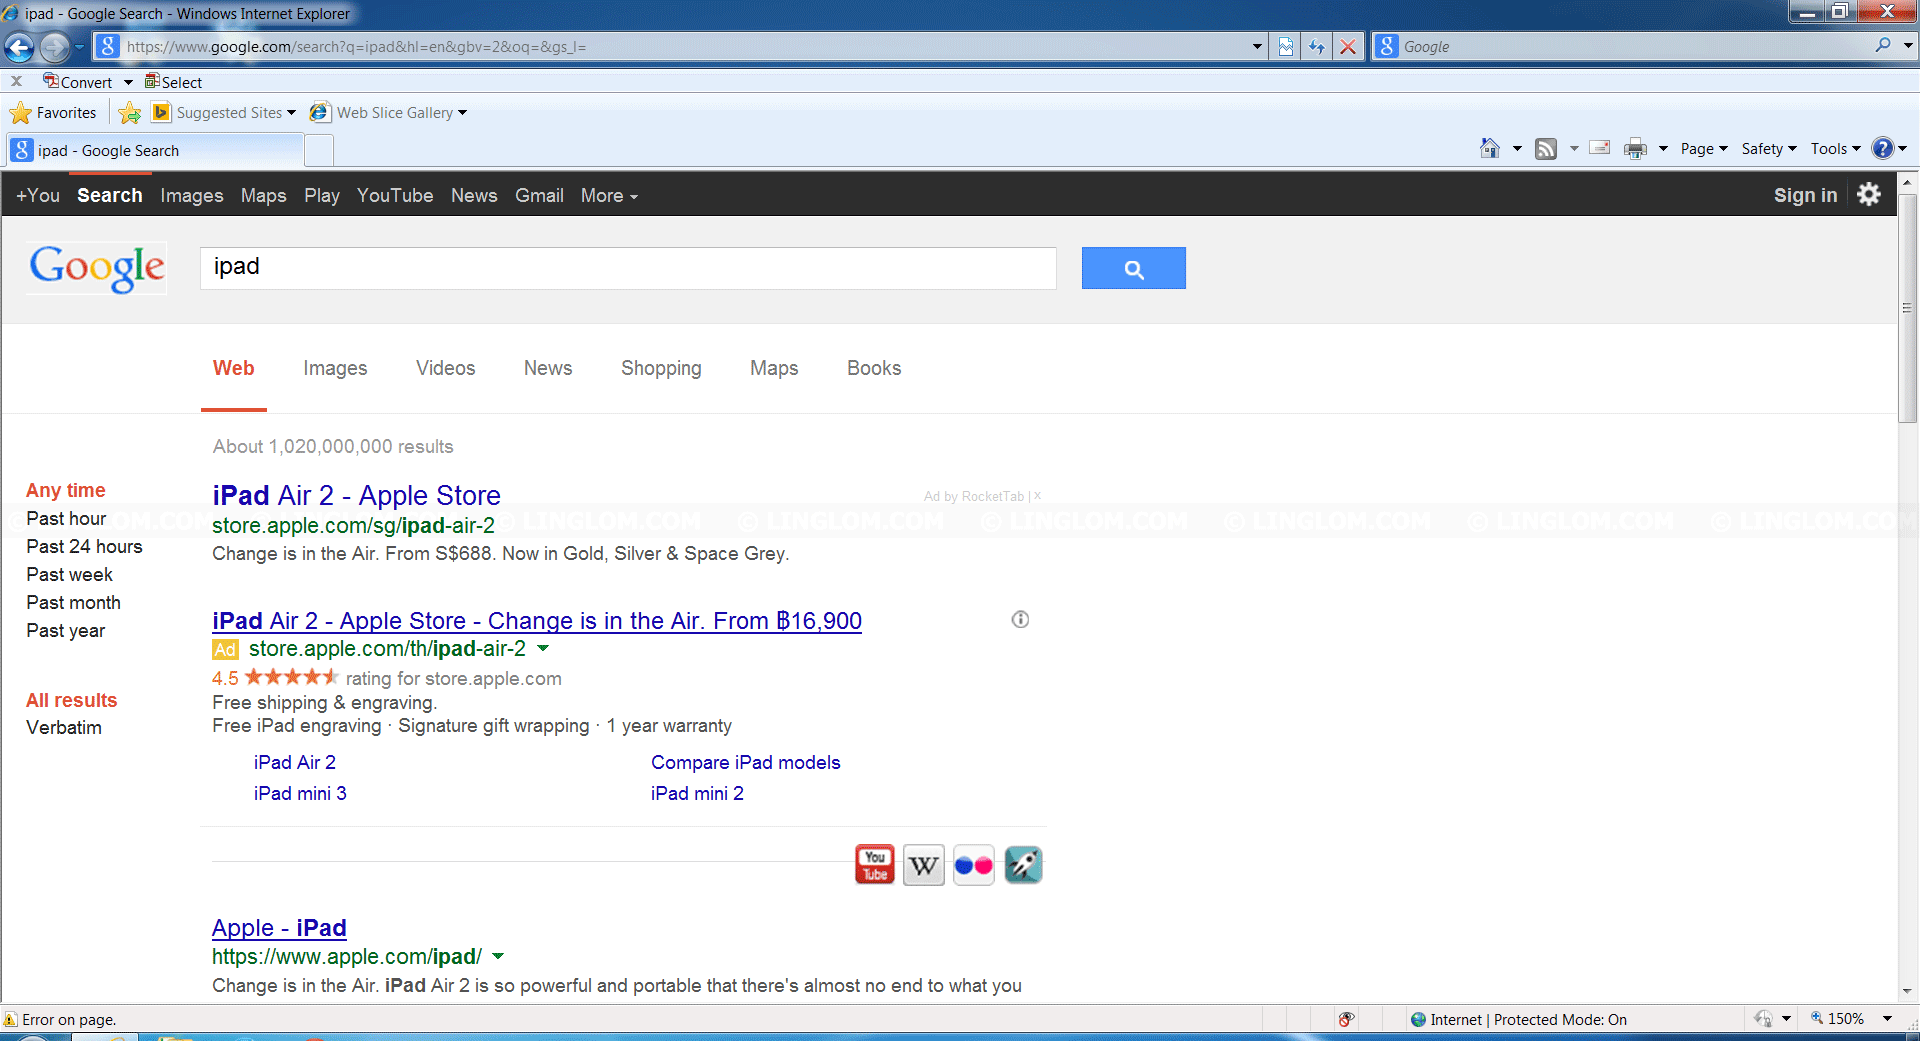Click the Sign in button

pos(1805,195)
